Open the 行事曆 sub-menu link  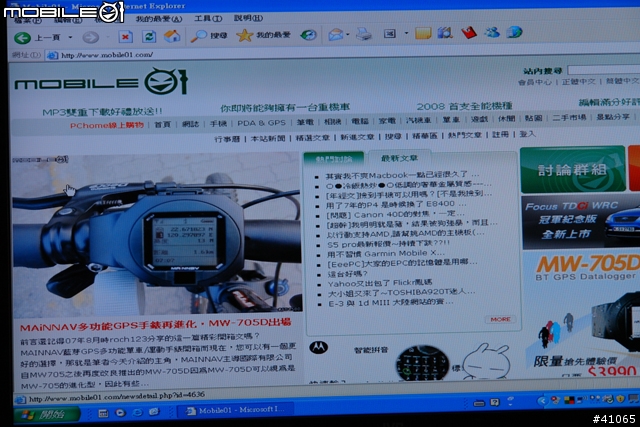point(227,139)
